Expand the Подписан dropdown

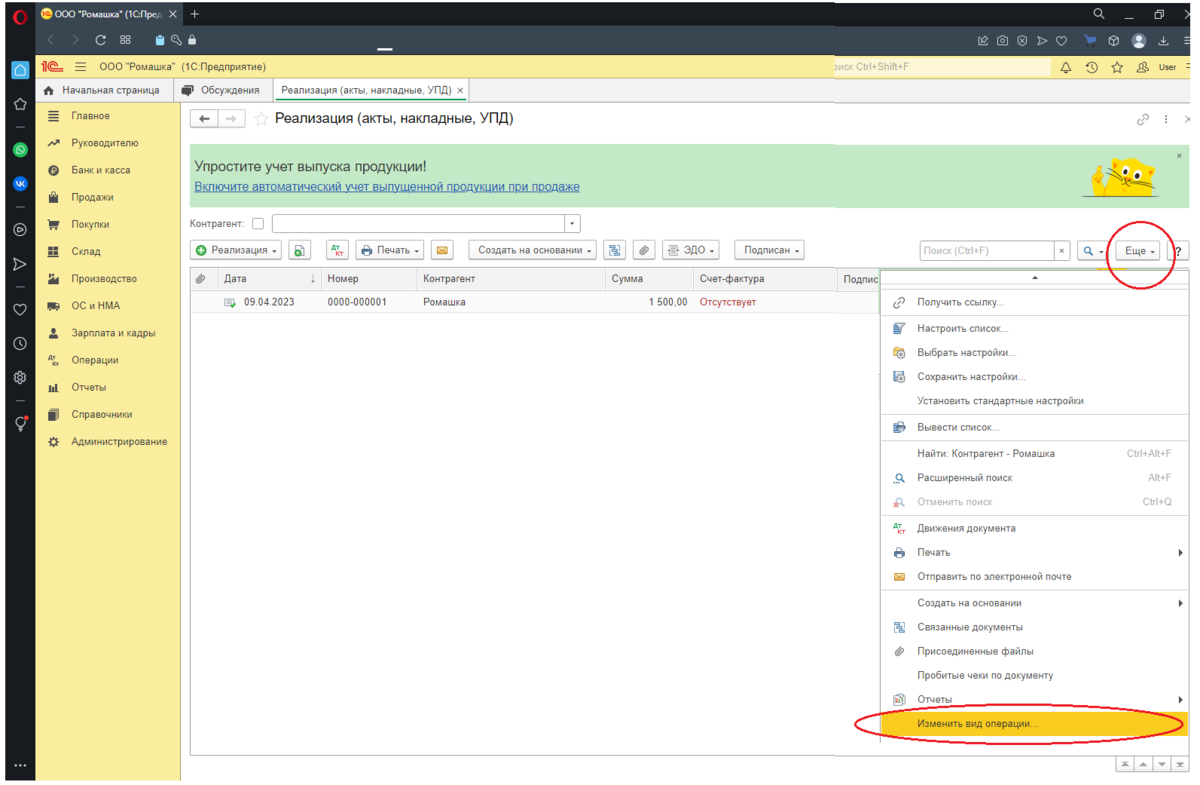(x=770, y=250)
